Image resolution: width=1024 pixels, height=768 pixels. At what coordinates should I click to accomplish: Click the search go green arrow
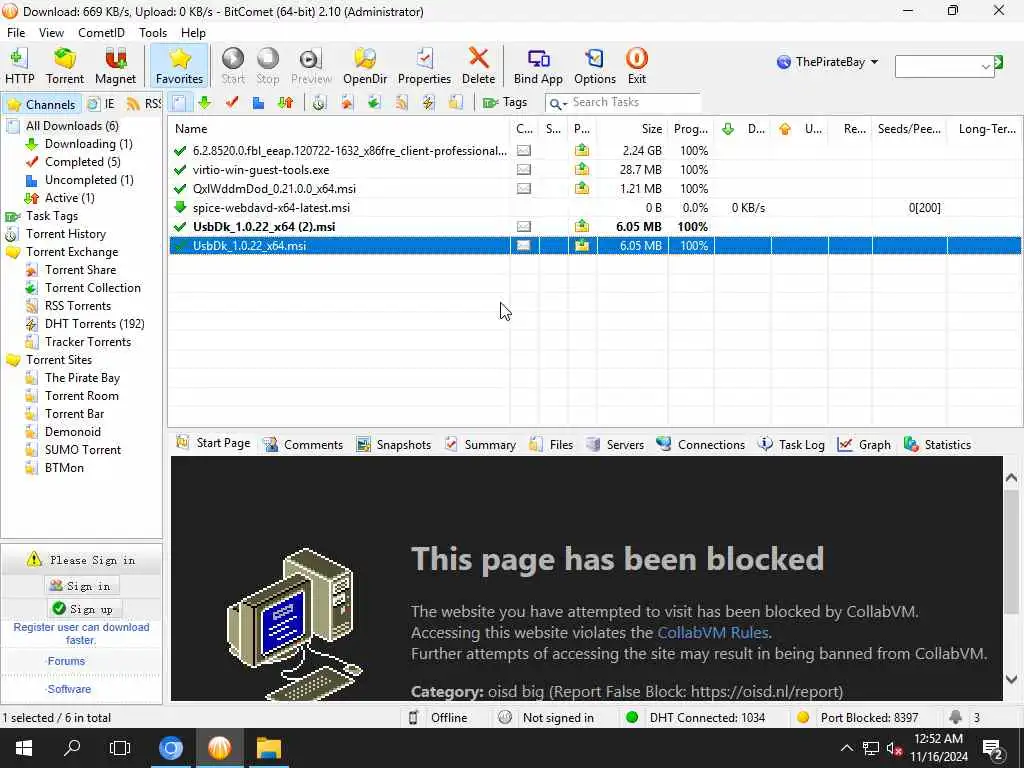[999, 62]
